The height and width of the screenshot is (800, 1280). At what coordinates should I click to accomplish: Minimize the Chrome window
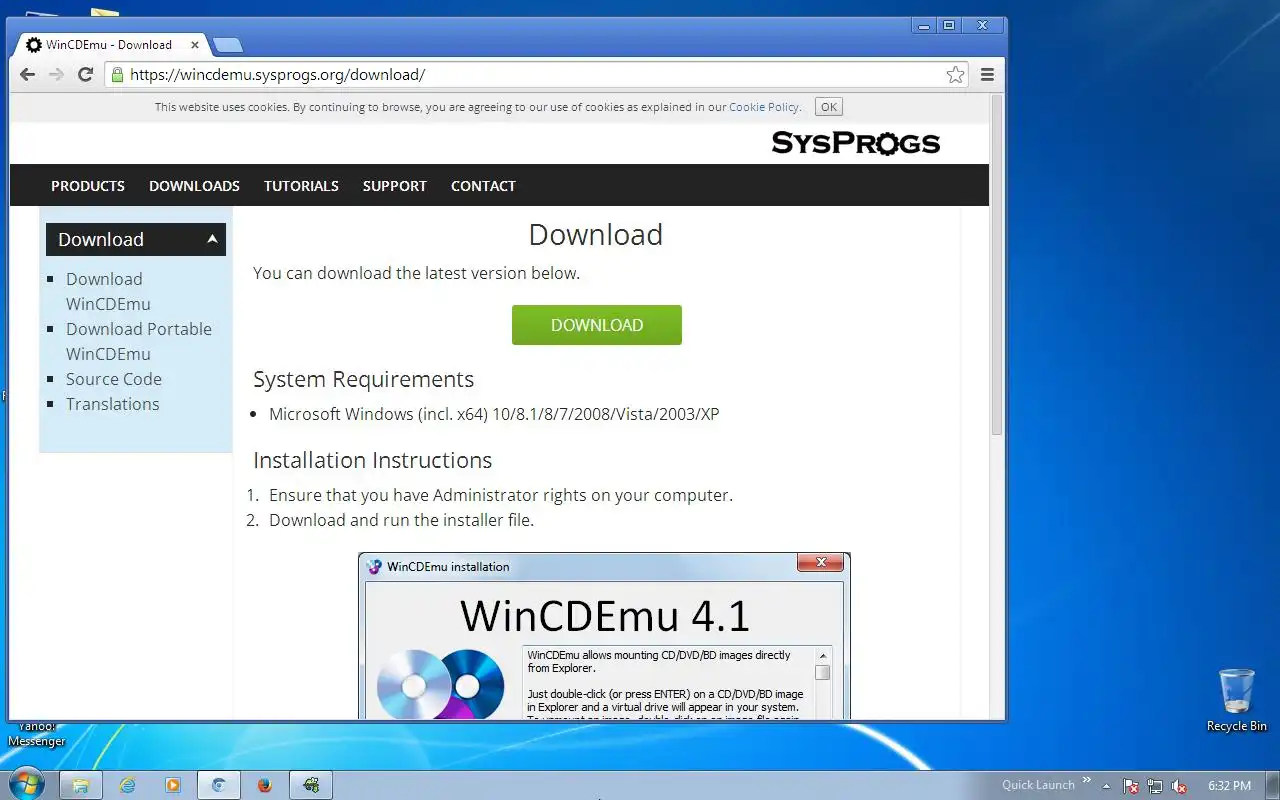coord(924,25)
